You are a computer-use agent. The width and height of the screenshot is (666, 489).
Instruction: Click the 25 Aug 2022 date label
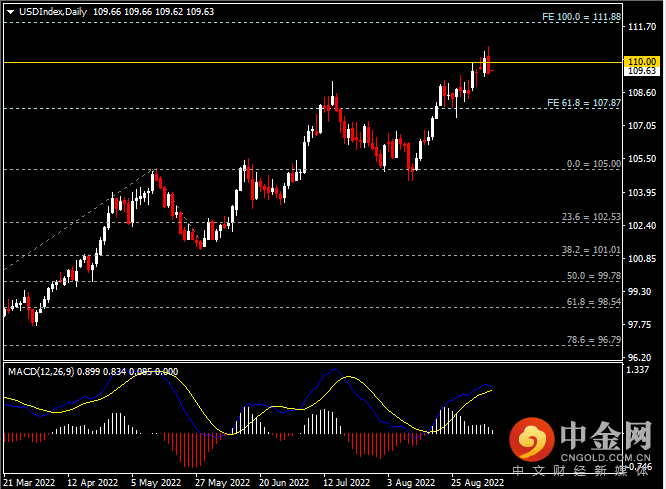[x=477, y=483]
